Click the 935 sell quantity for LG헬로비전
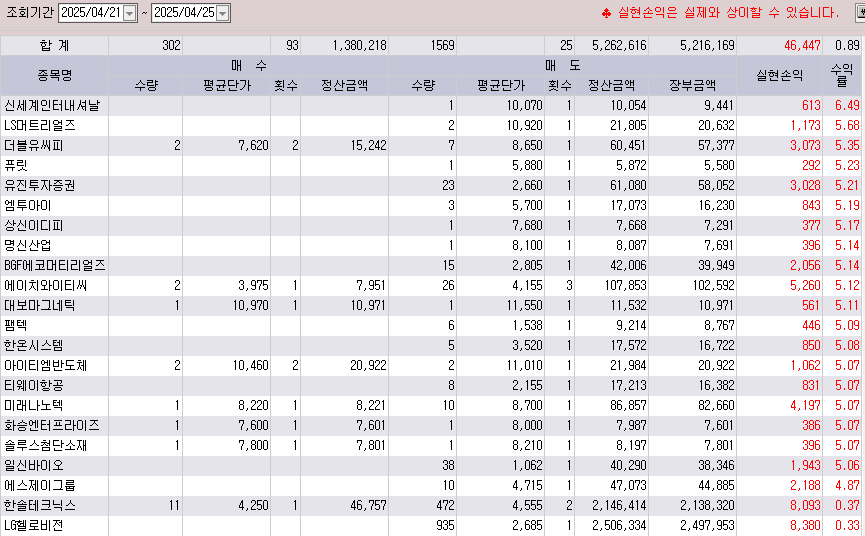The height and width of the screenshot is (536, 865). [445, 526]
